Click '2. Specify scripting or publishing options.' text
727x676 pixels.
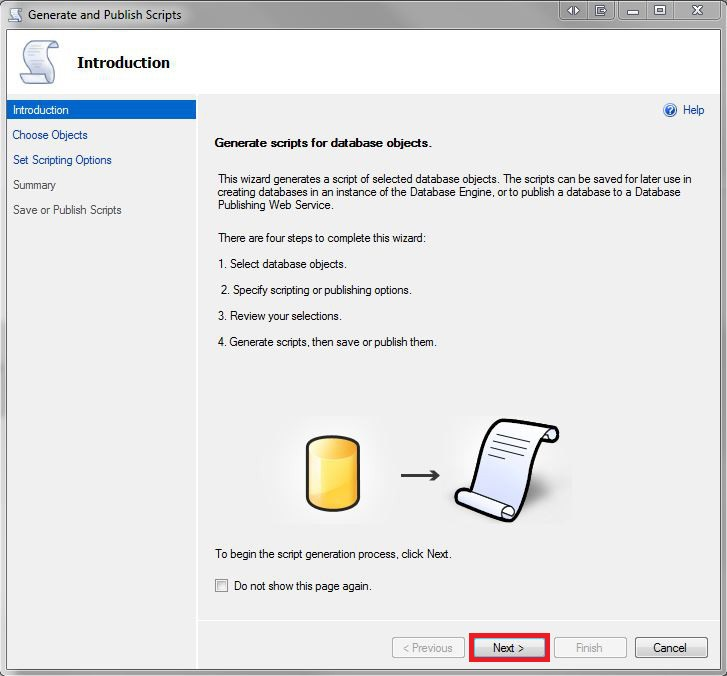click(316, 290)
